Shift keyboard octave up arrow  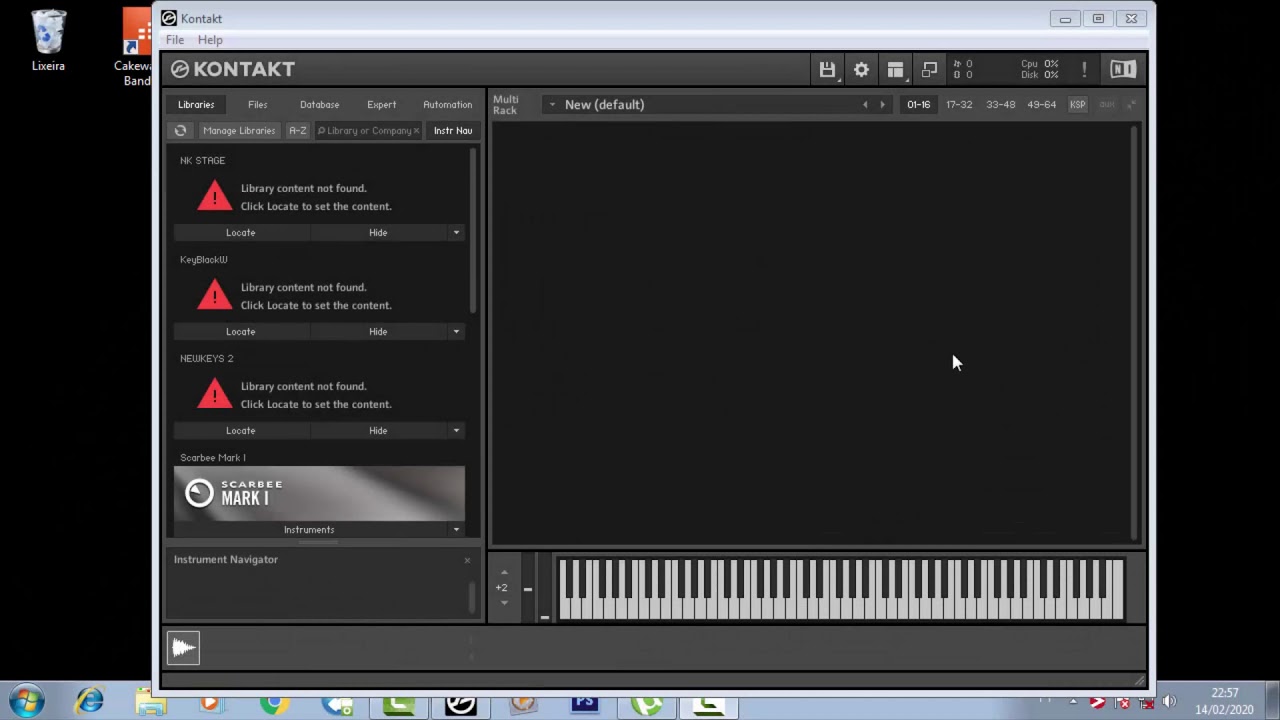coord(503,572)
